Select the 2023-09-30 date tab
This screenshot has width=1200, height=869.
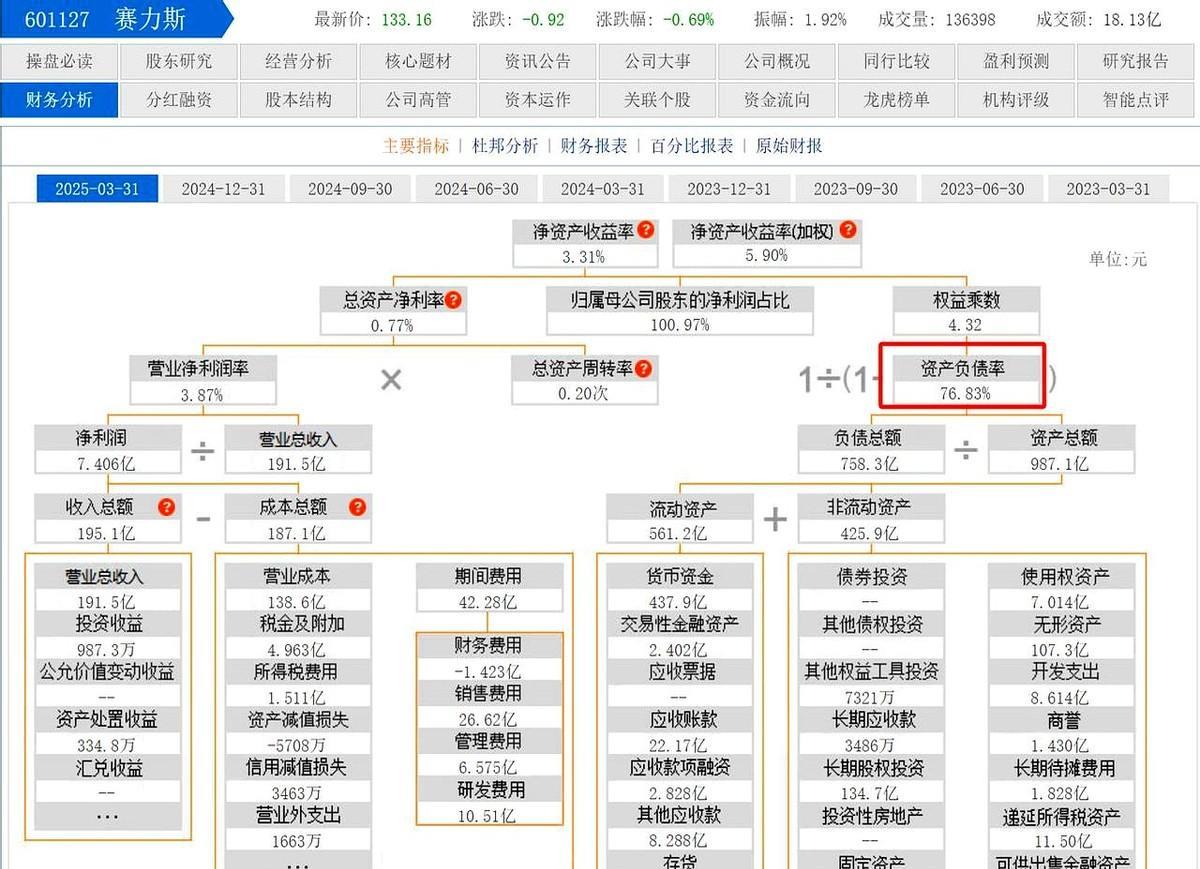pos(856,189)
